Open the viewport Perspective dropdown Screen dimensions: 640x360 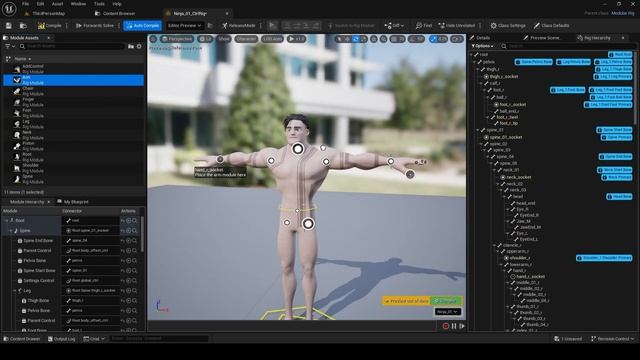click(x=177, y=39)
